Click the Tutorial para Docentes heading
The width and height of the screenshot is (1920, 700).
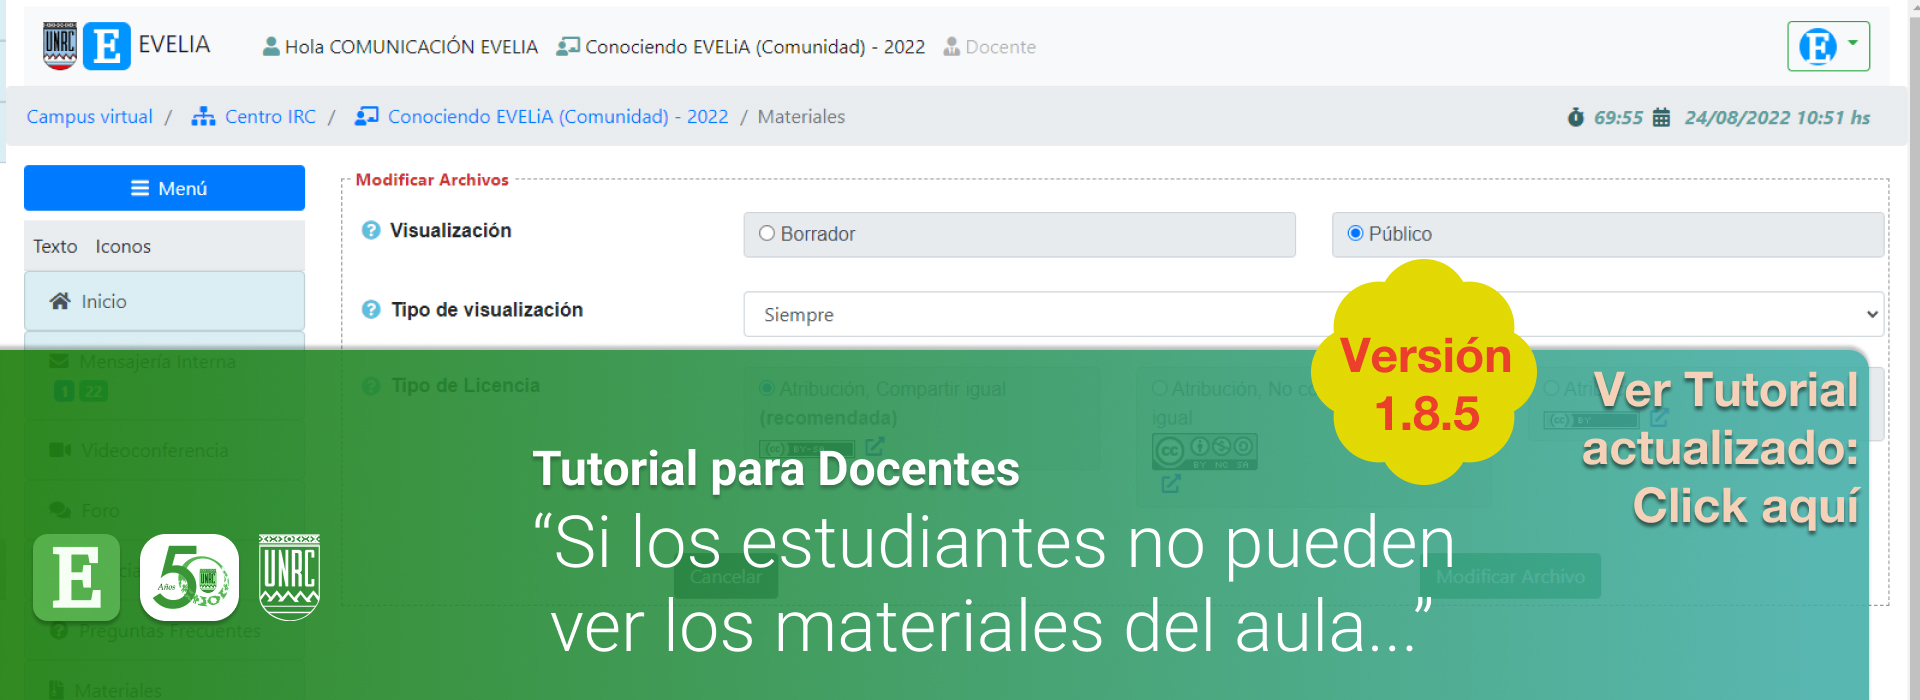click(x=776, y=469)
